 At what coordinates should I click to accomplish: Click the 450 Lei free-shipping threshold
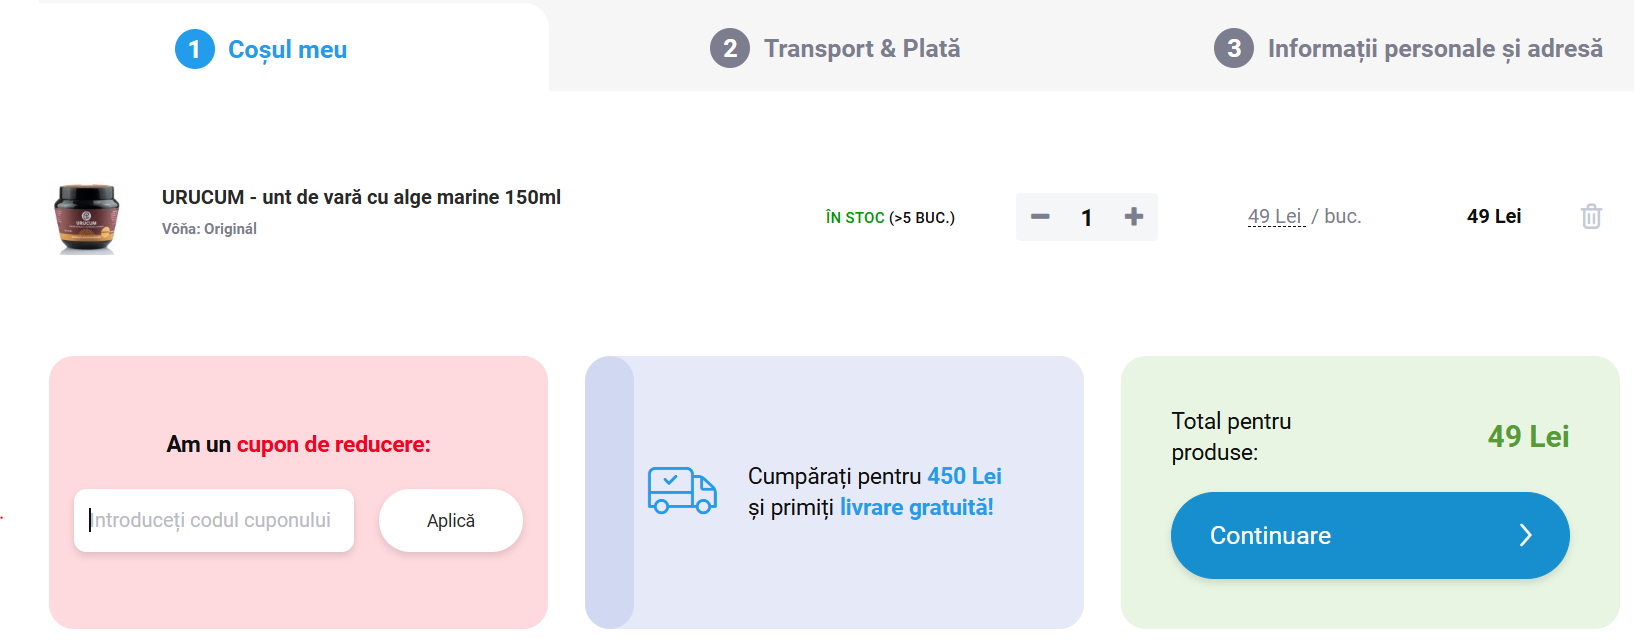click(964, 476)
